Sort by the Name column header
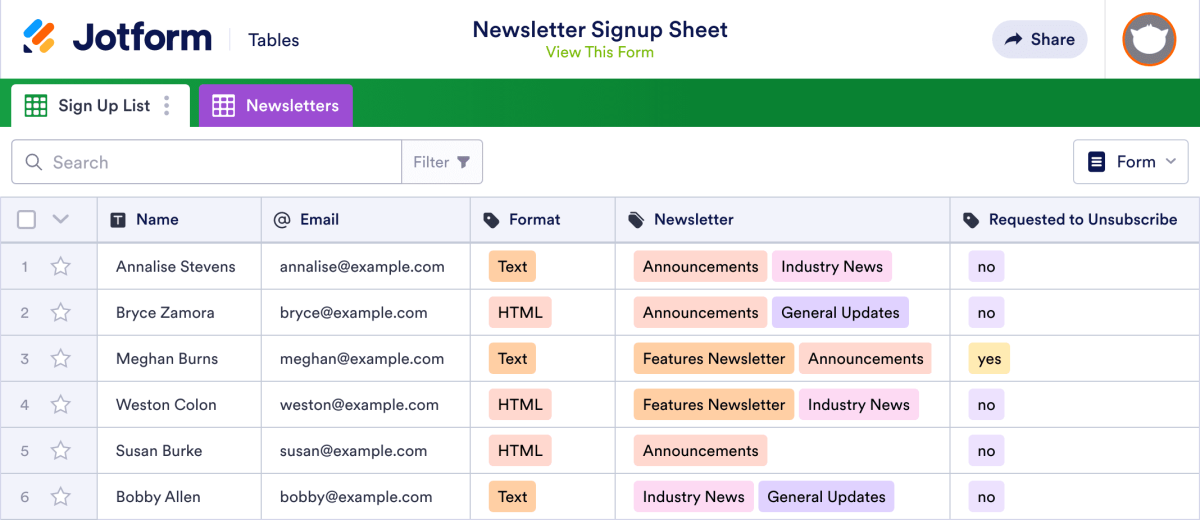 [179, 220]
